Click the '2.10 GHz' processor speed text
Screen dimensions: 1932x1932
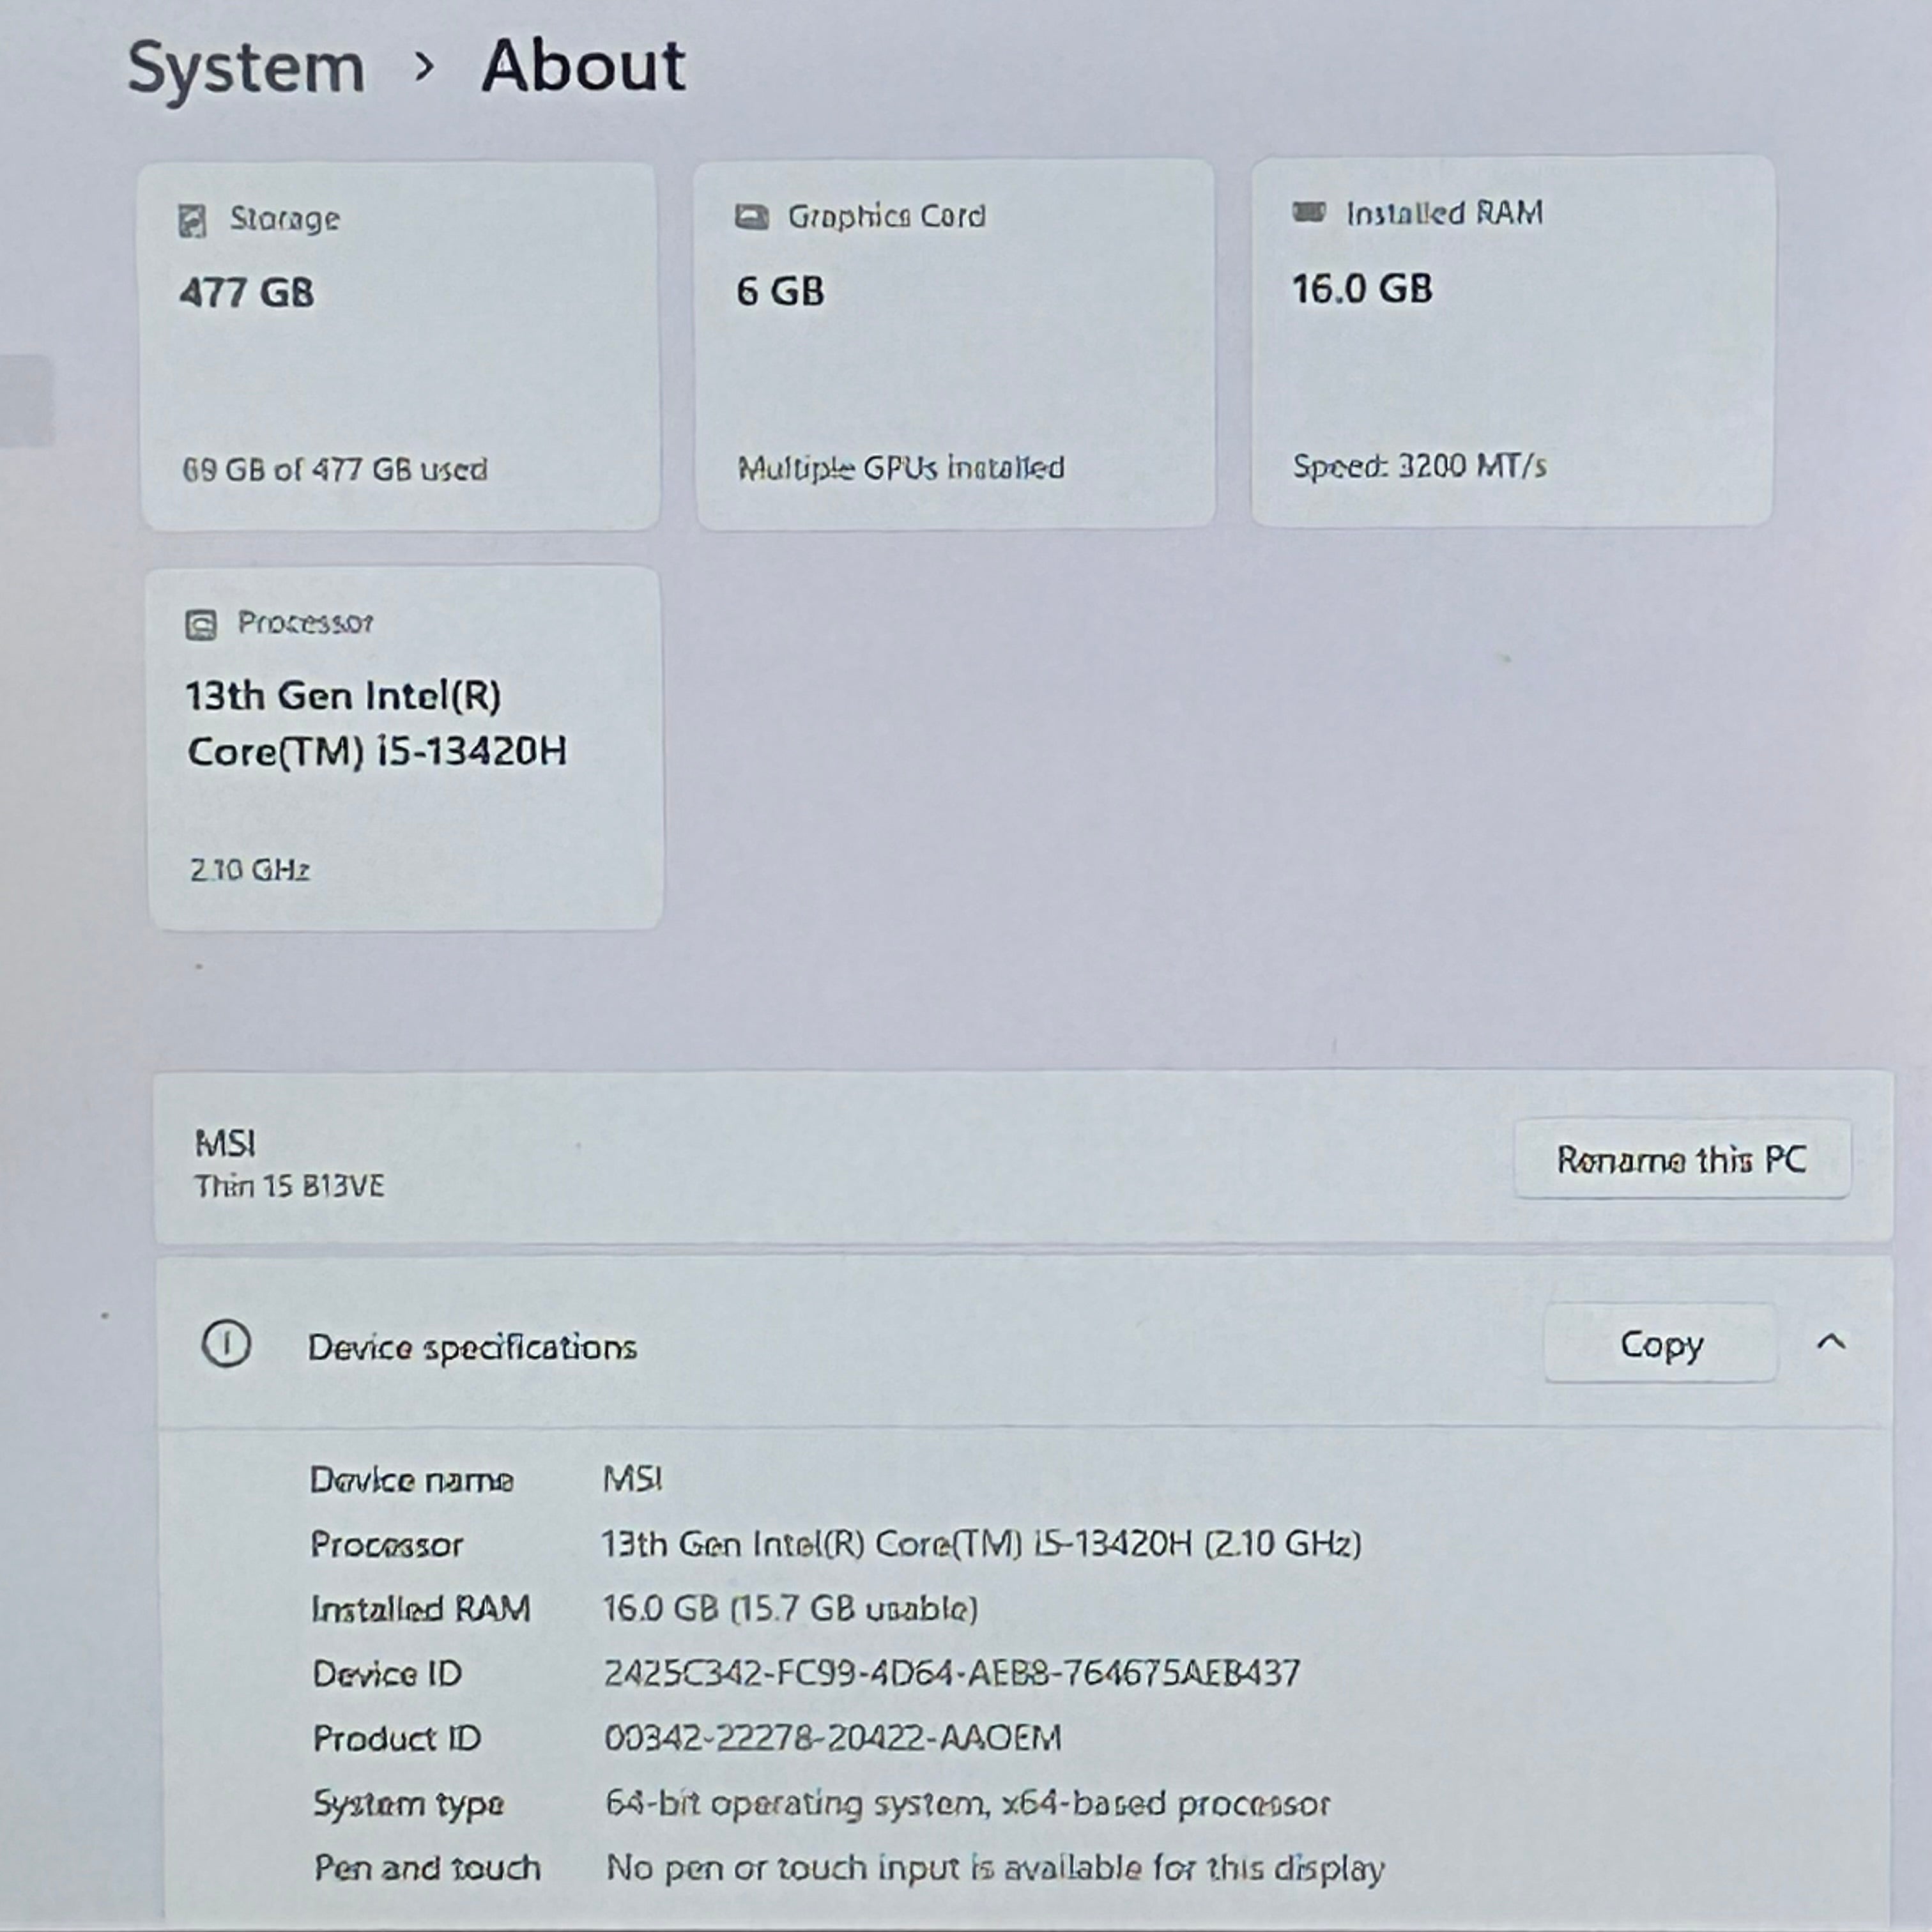tap(250, 869)
